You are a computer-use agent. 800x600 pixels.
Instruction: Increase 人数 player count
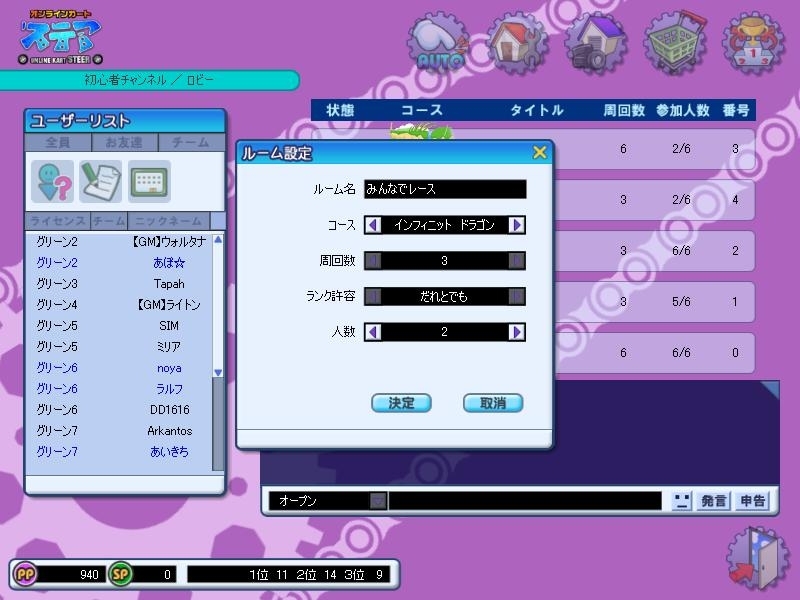click(x=516, y=332)
